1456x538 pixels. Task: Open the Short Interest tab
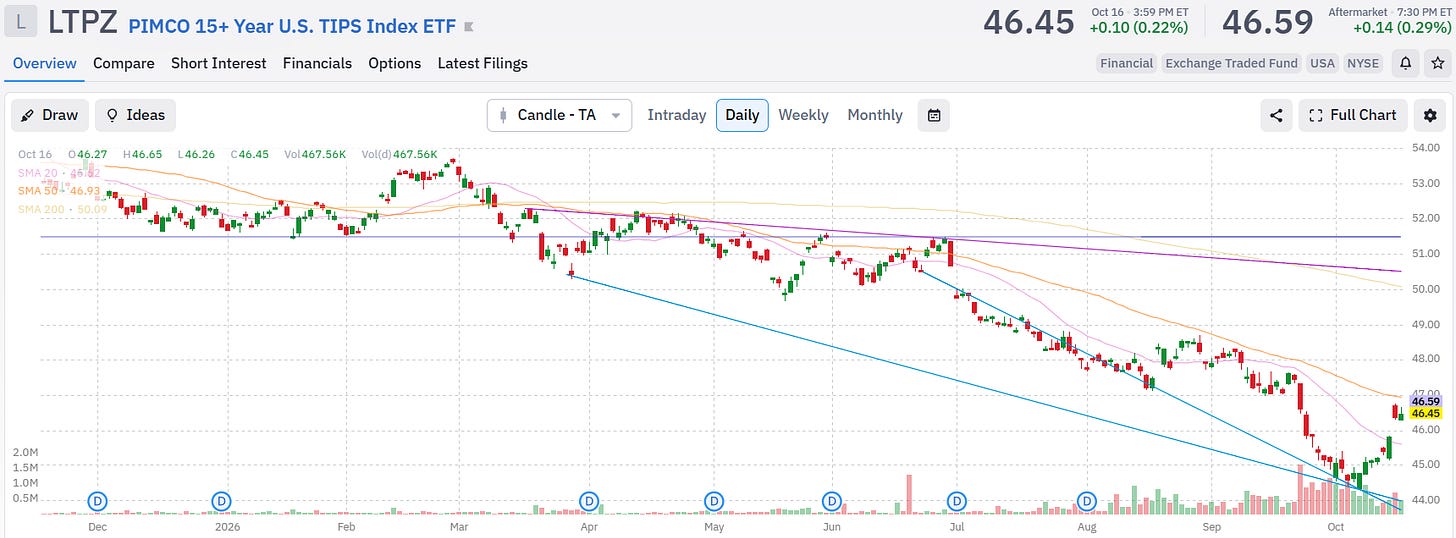(219, 63)
